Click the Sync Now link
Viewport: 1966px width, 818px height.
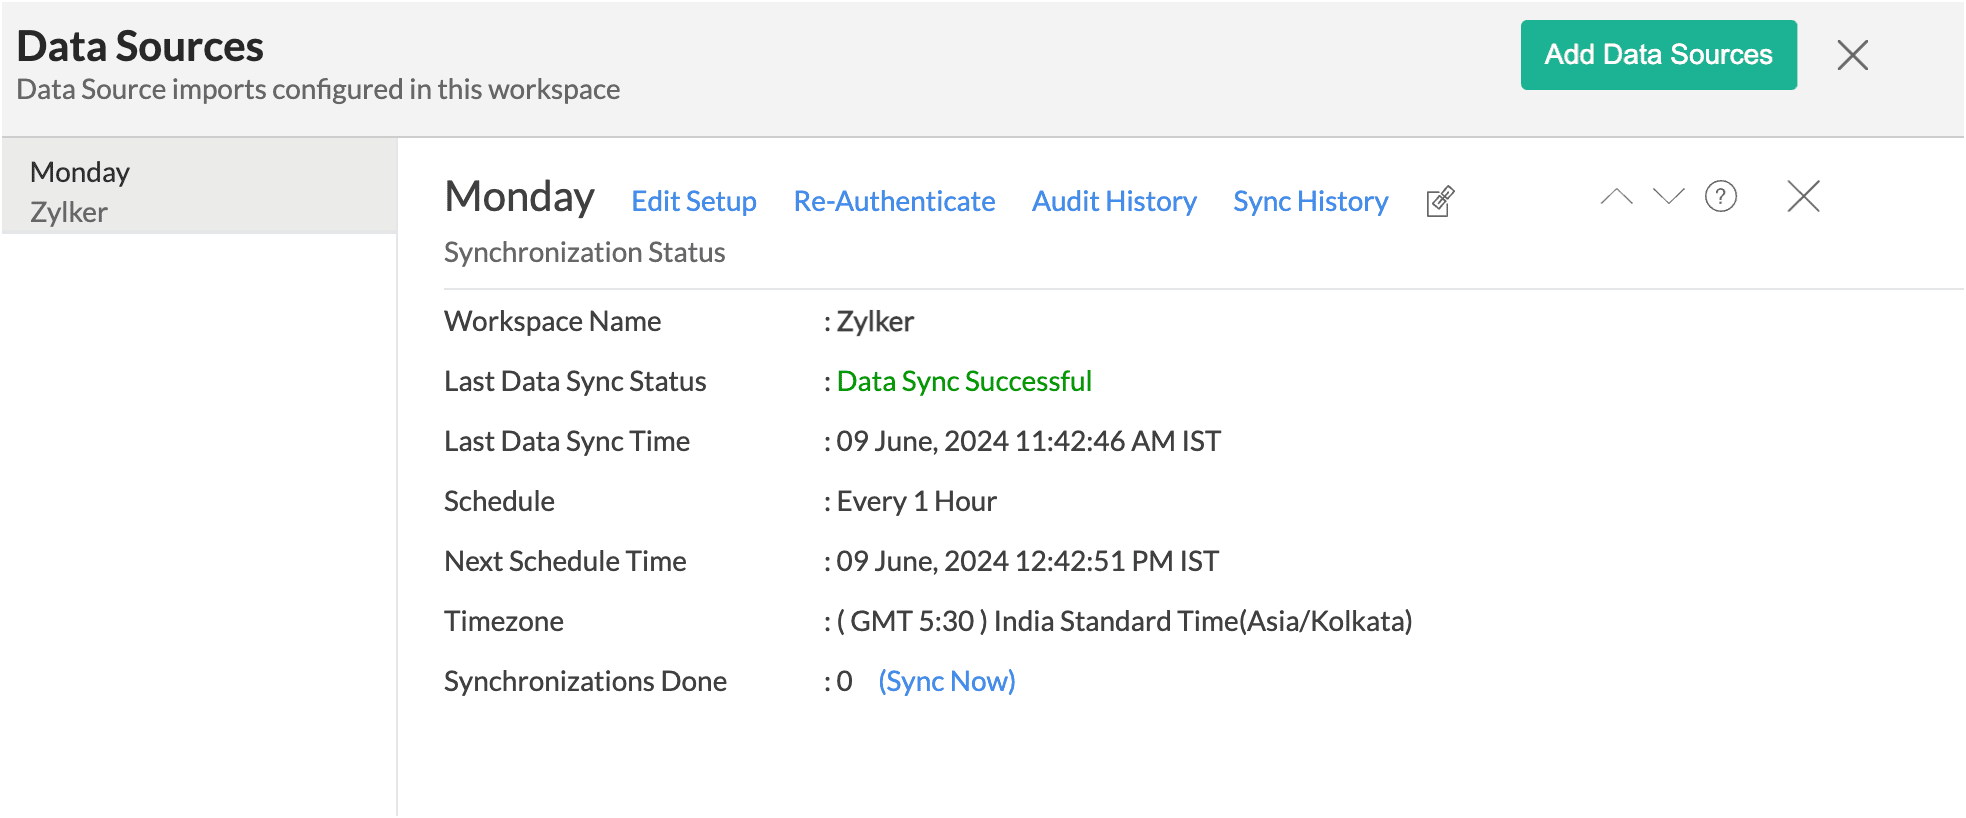(x=946, y=681)
